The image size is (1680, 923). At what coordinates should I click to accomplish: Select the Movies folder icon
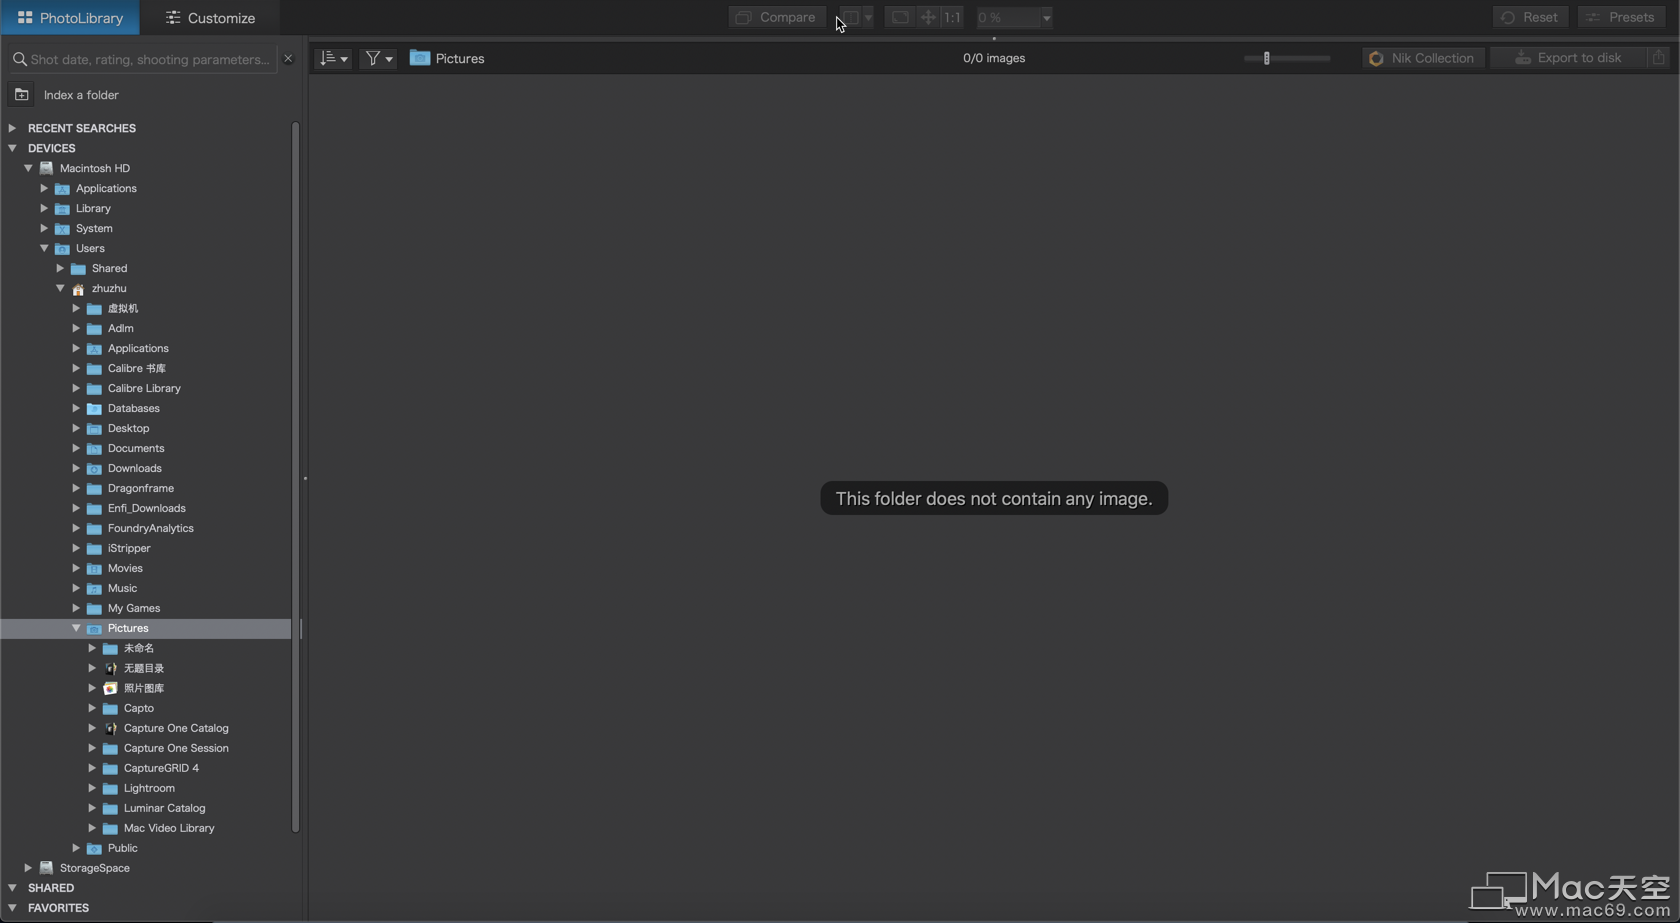94,568
